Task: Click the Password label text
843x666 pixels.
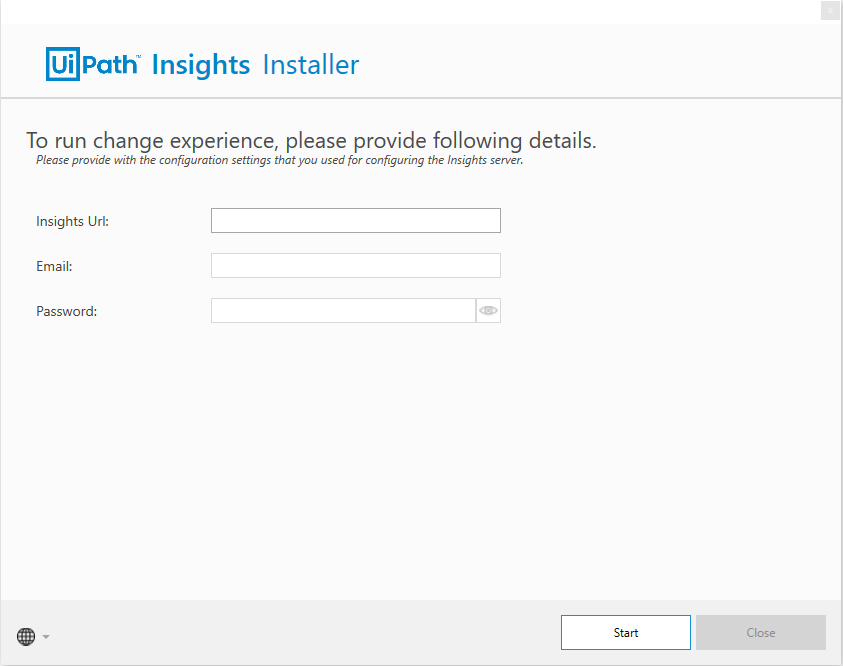Action: pos(67,312)
